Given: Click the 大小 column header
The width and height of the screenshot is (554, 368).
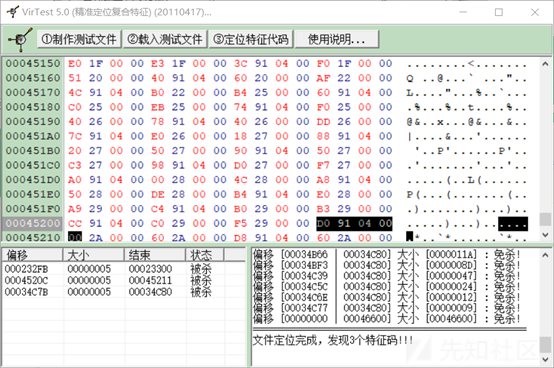Looking at the screenshot, I should point(93,255).
